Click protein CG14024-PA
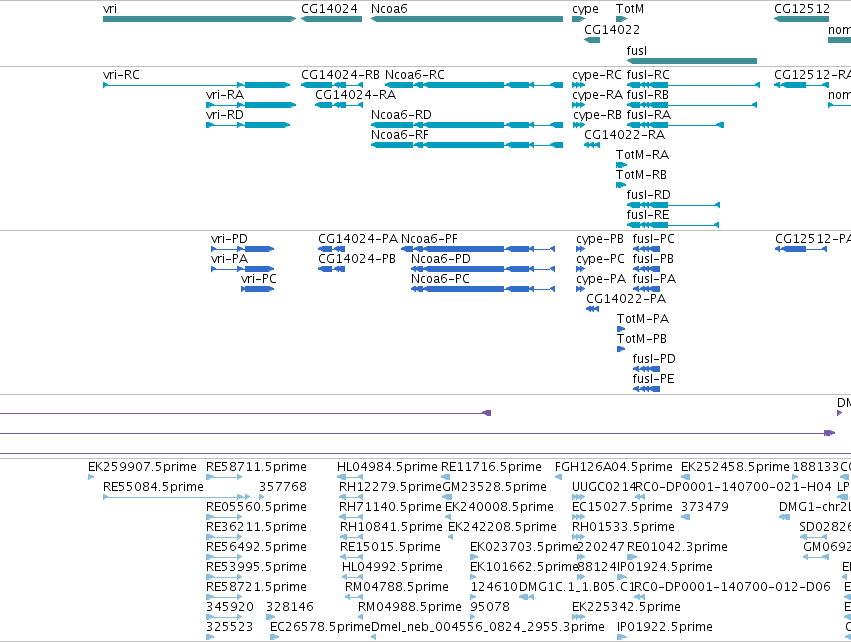Screen dimensions: 851x642 (x=332, y=249)
